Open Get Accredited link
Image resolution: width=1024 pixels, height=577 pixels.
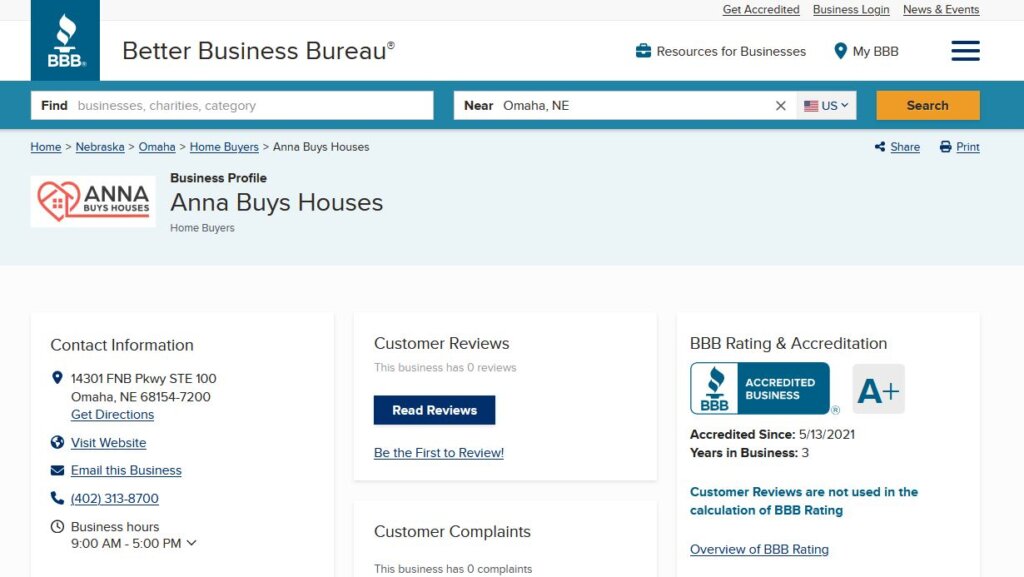[761, 10]
